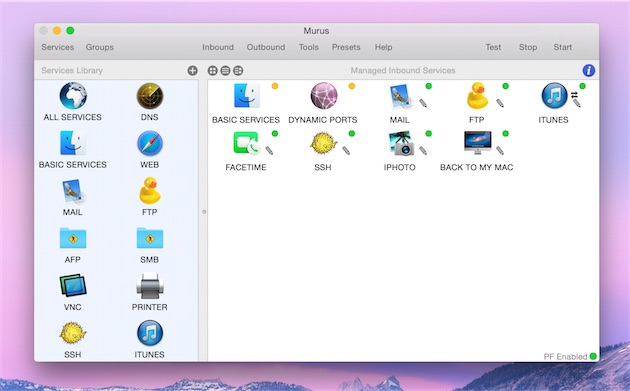Edit managed SSH service with pencil

tap(346, 151)
